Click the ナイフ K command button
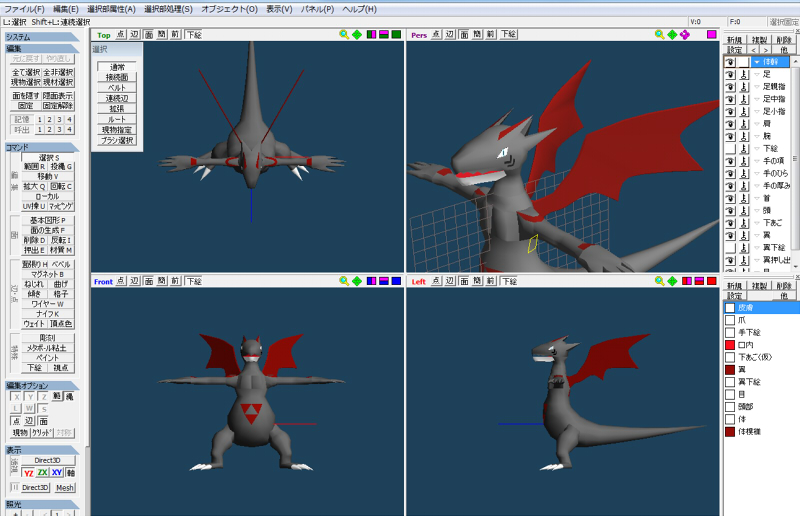Image resolution: width=800 pixels, height=516 pixels. (48, 314)
